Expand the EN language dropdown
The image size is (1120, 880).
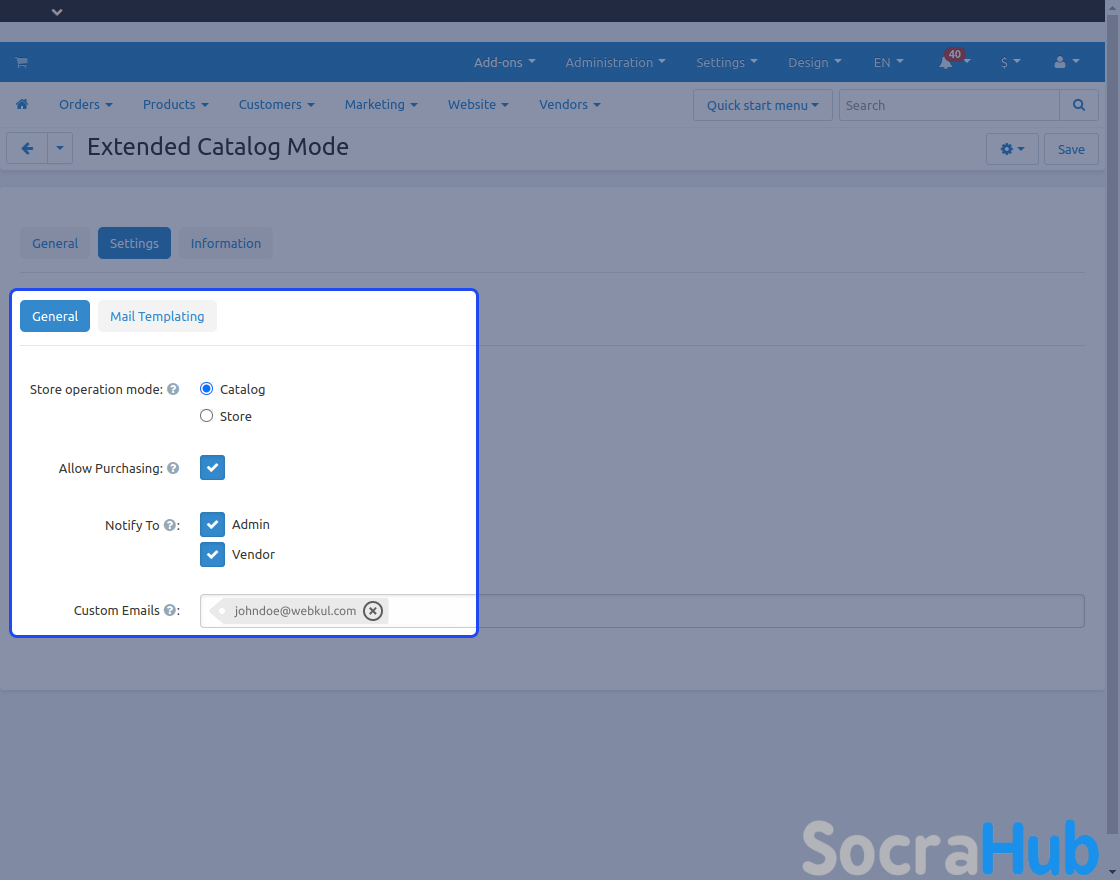[888, 62]
